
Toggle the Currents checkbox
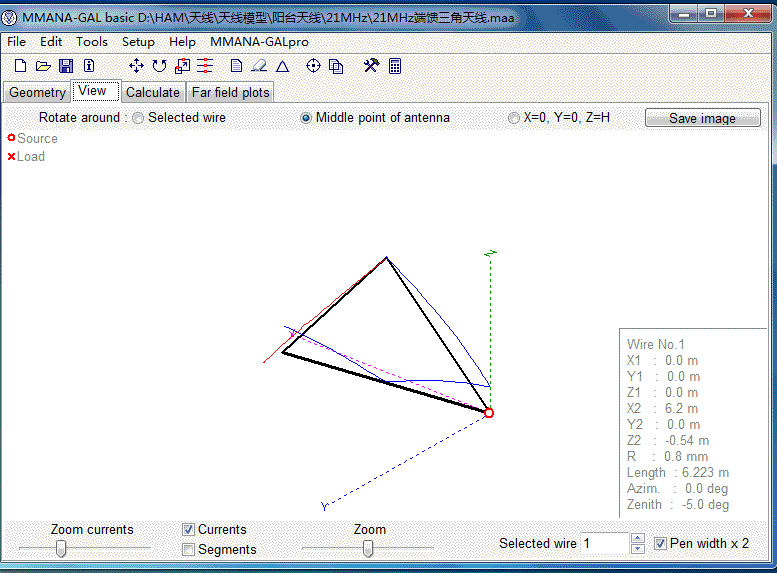point(188,529)
